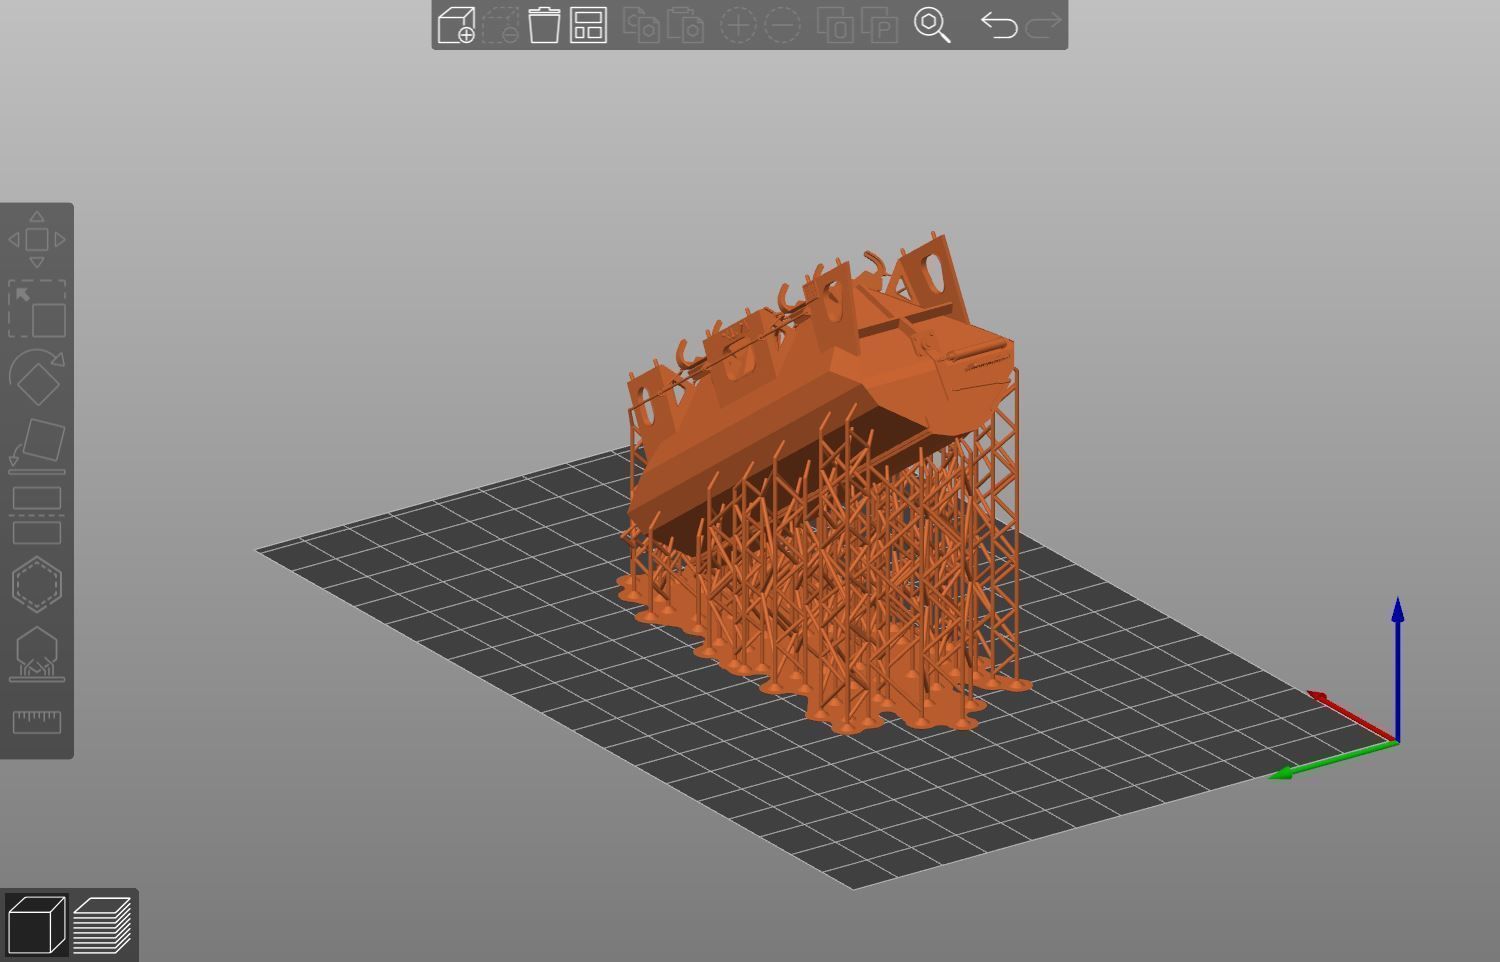Click the Delete selected object icon

(501, 25)
